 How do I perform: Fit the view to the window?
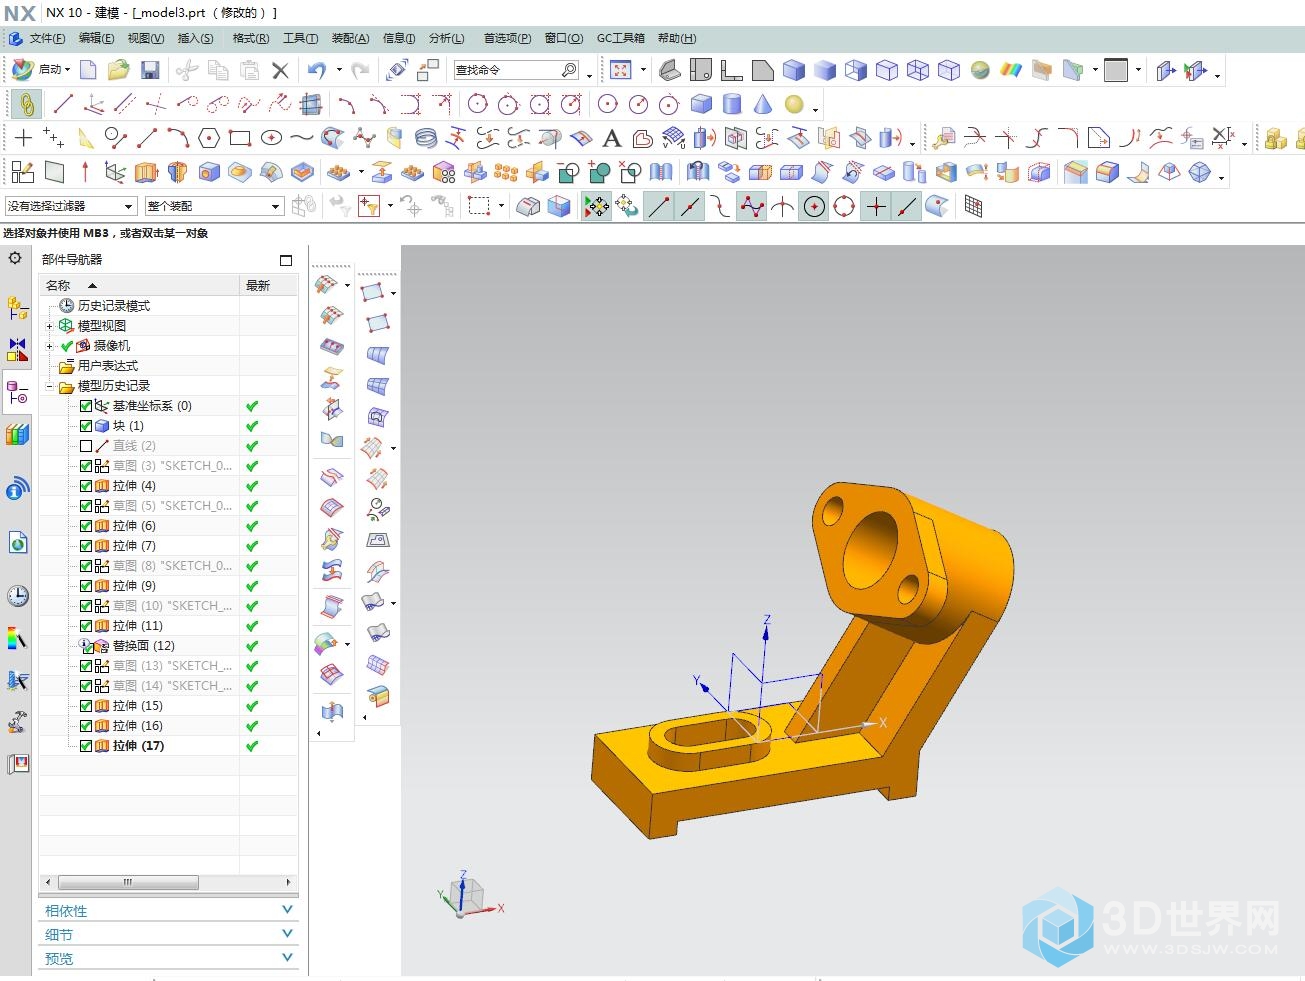[621, 70]
